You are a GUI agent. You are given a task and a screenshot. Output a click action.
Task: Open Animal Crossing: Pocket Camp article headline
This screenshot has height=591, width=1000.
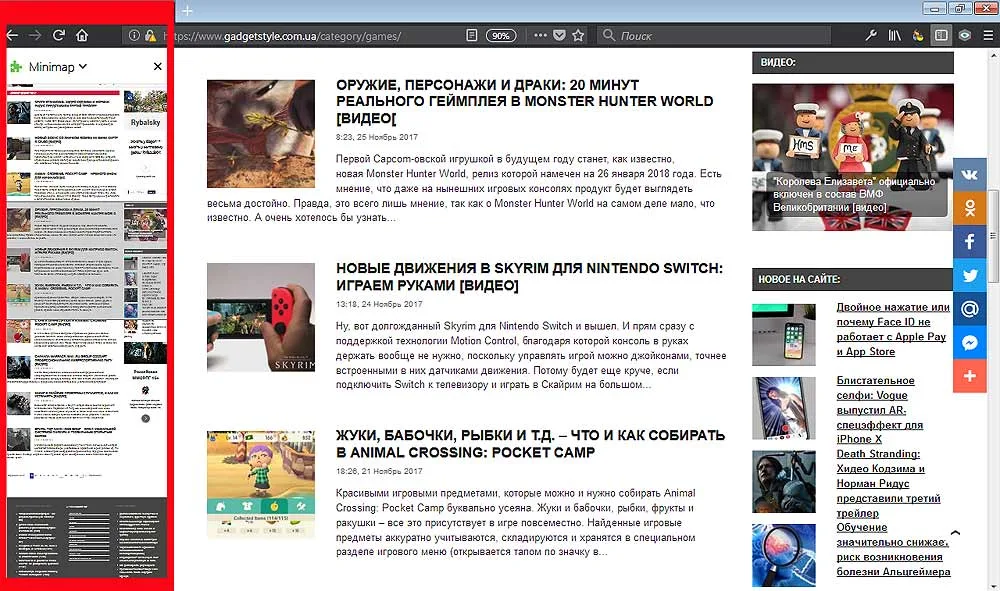[530, 444]
